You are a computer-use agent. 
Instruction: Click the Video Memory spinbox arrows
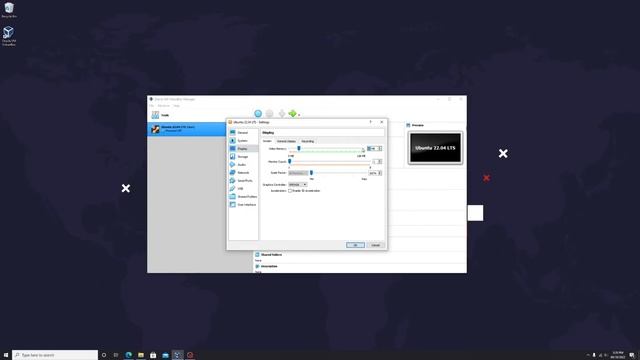[380, 149]
